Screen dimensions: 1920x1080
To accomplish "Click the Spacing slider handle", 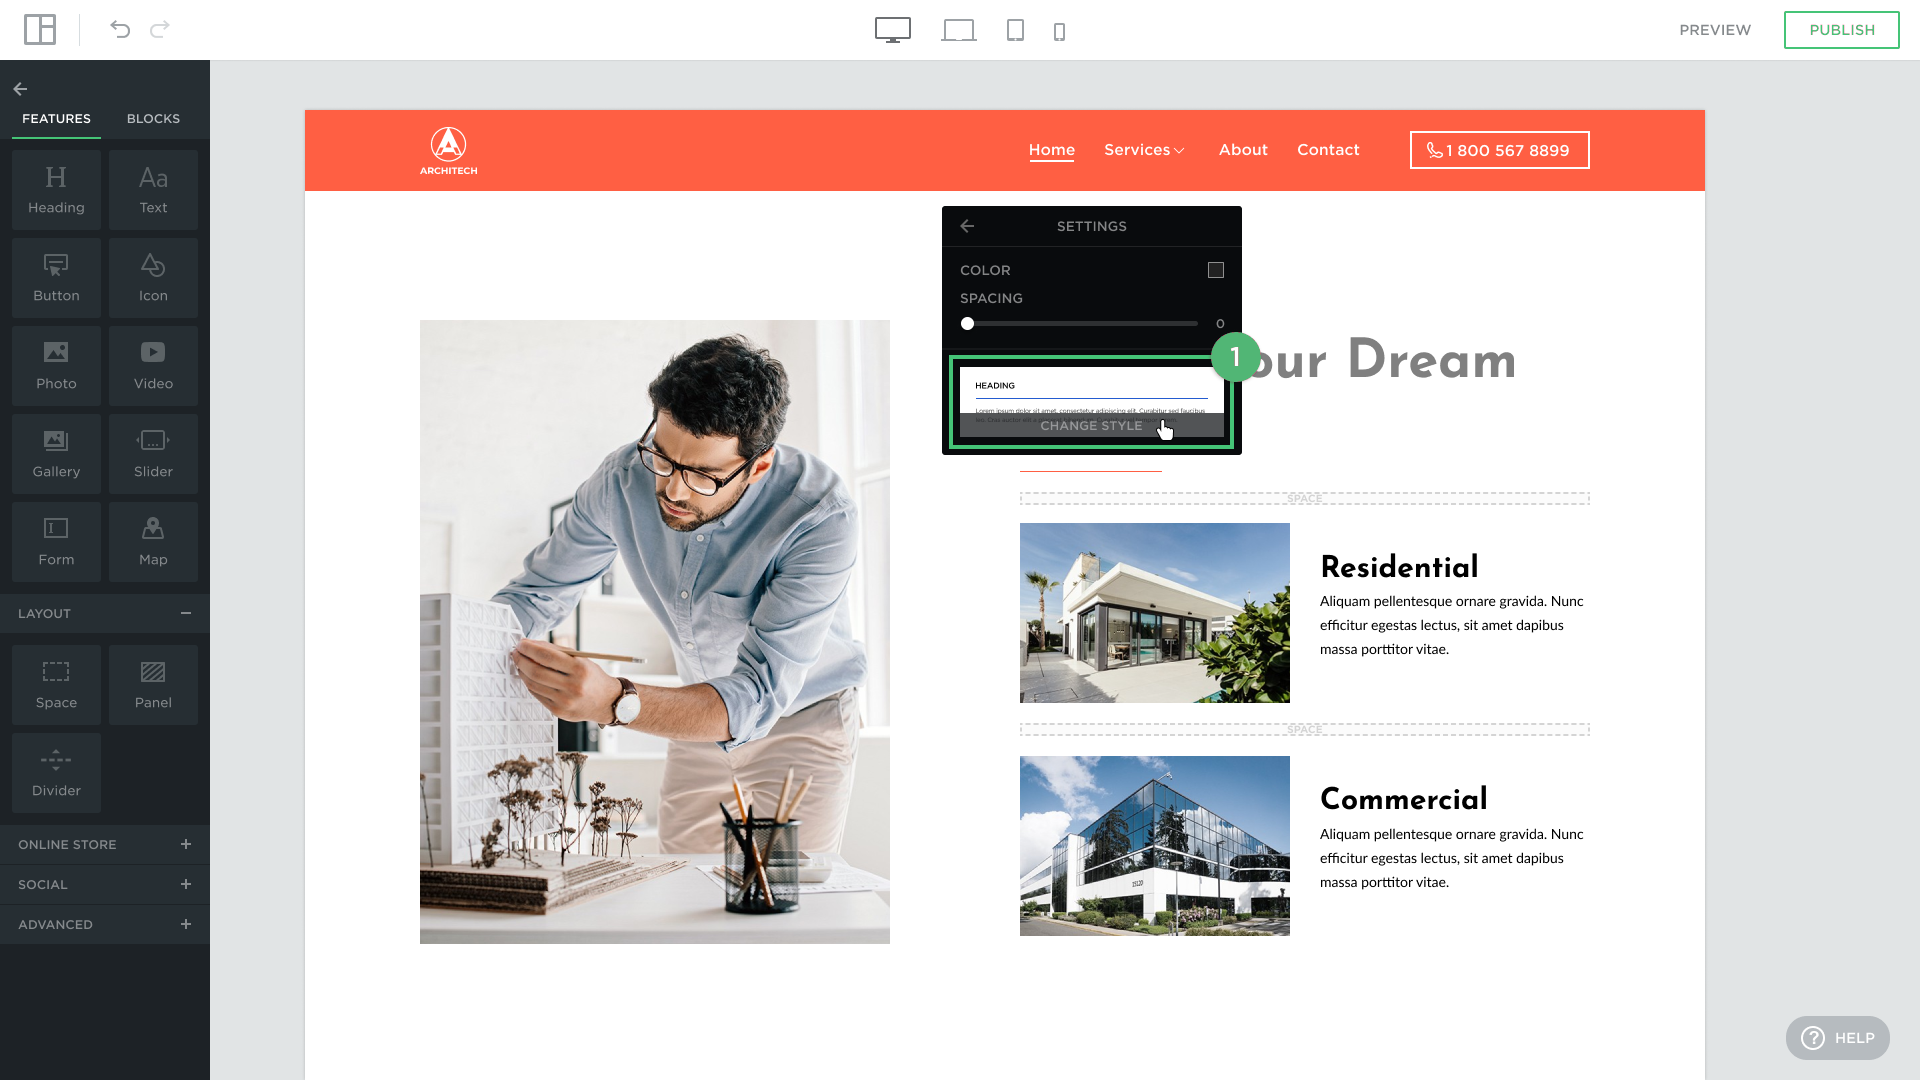I will pos(967,323).
